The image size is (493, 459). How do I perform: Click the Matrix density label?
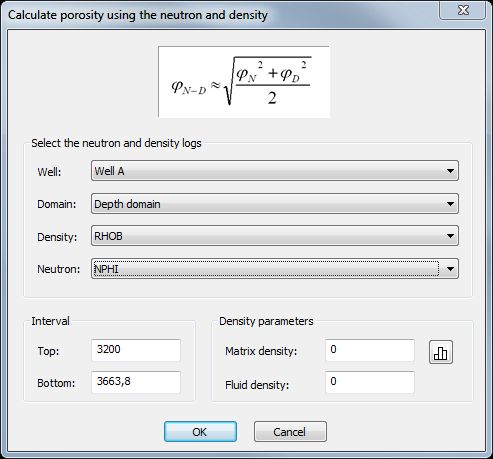pos(261,351)
